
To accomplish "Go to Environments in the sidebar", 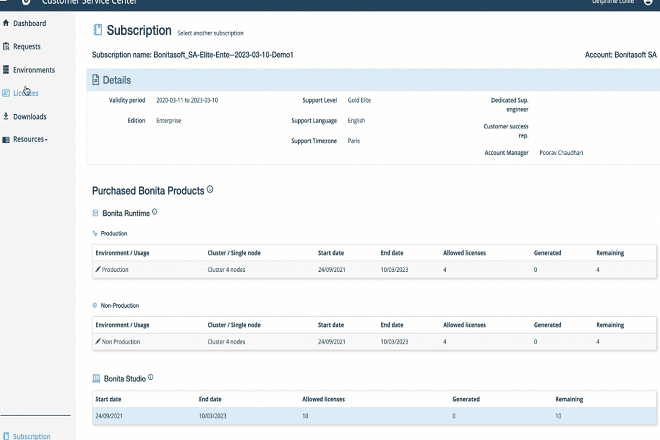I will pos(33,70).
